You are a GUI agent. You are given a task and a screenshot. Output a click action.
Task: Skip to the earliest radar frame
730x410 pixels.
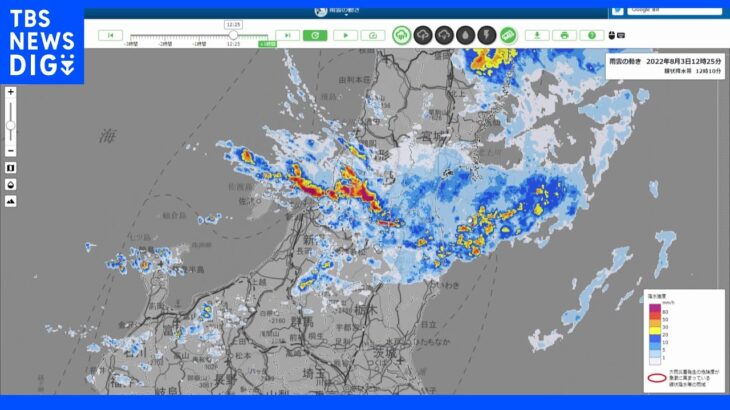pyautogui.click(x=110, y=35)
